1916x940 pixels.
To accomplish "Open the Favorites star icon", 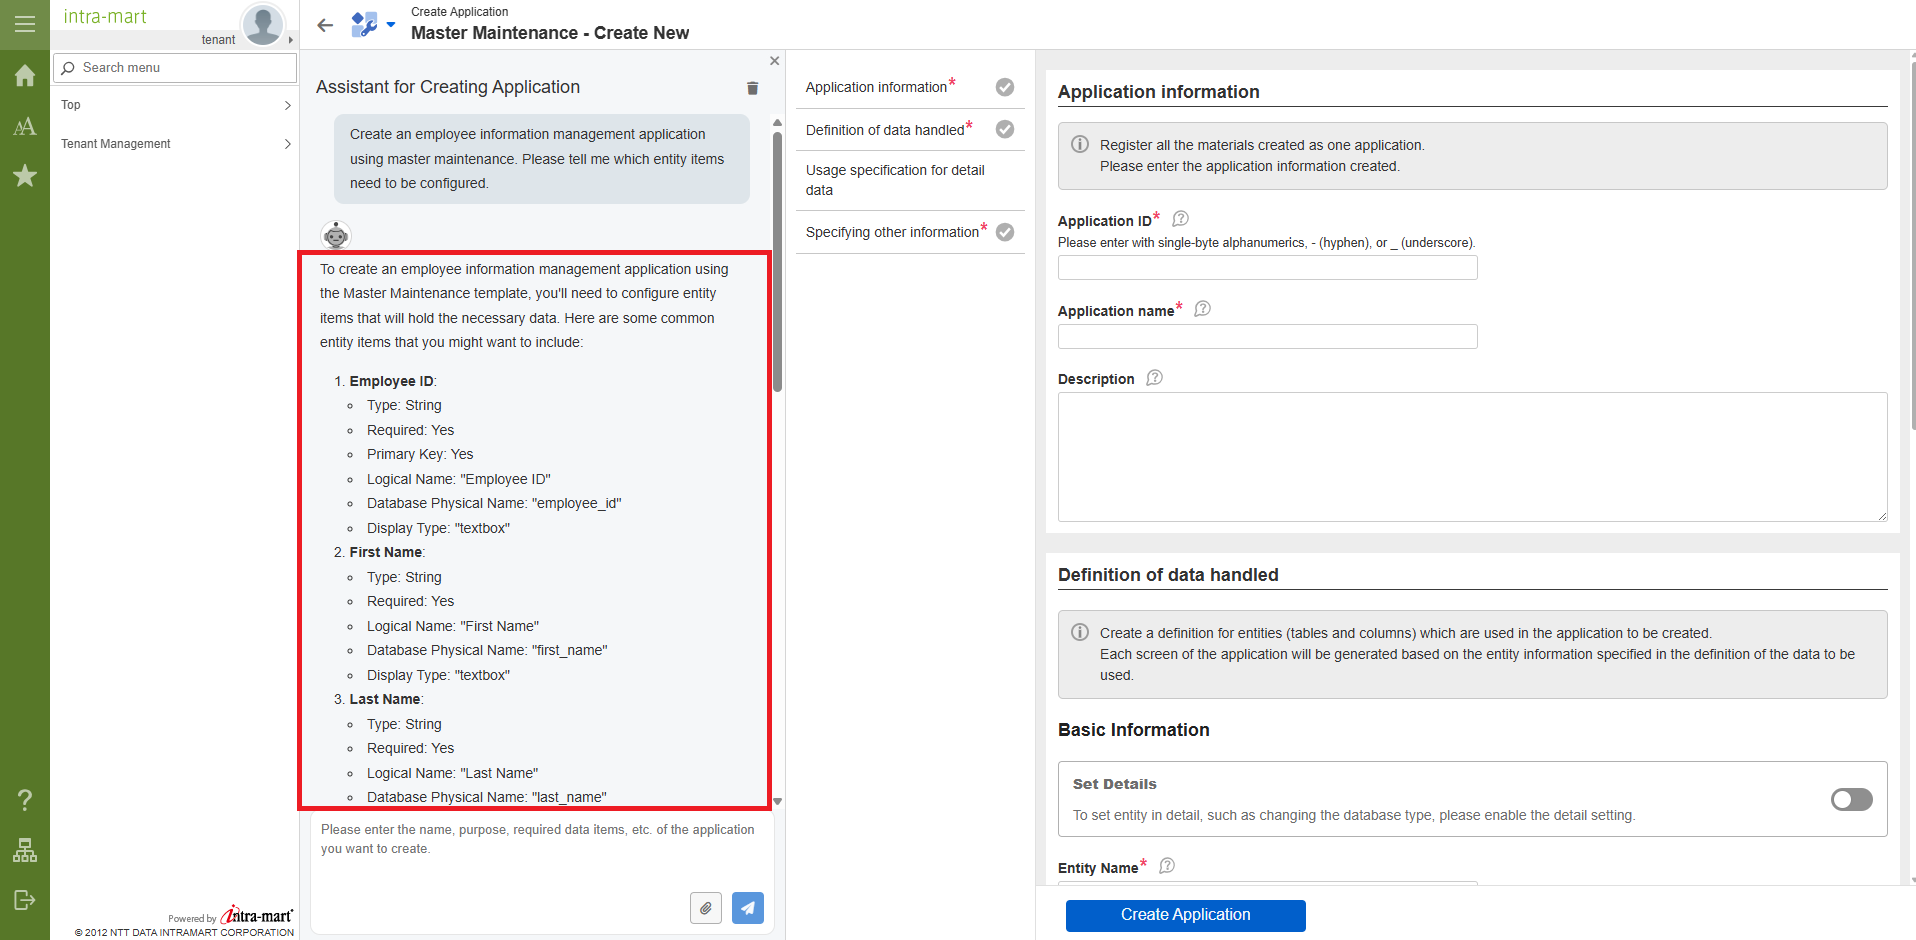I will coord(25,176).
